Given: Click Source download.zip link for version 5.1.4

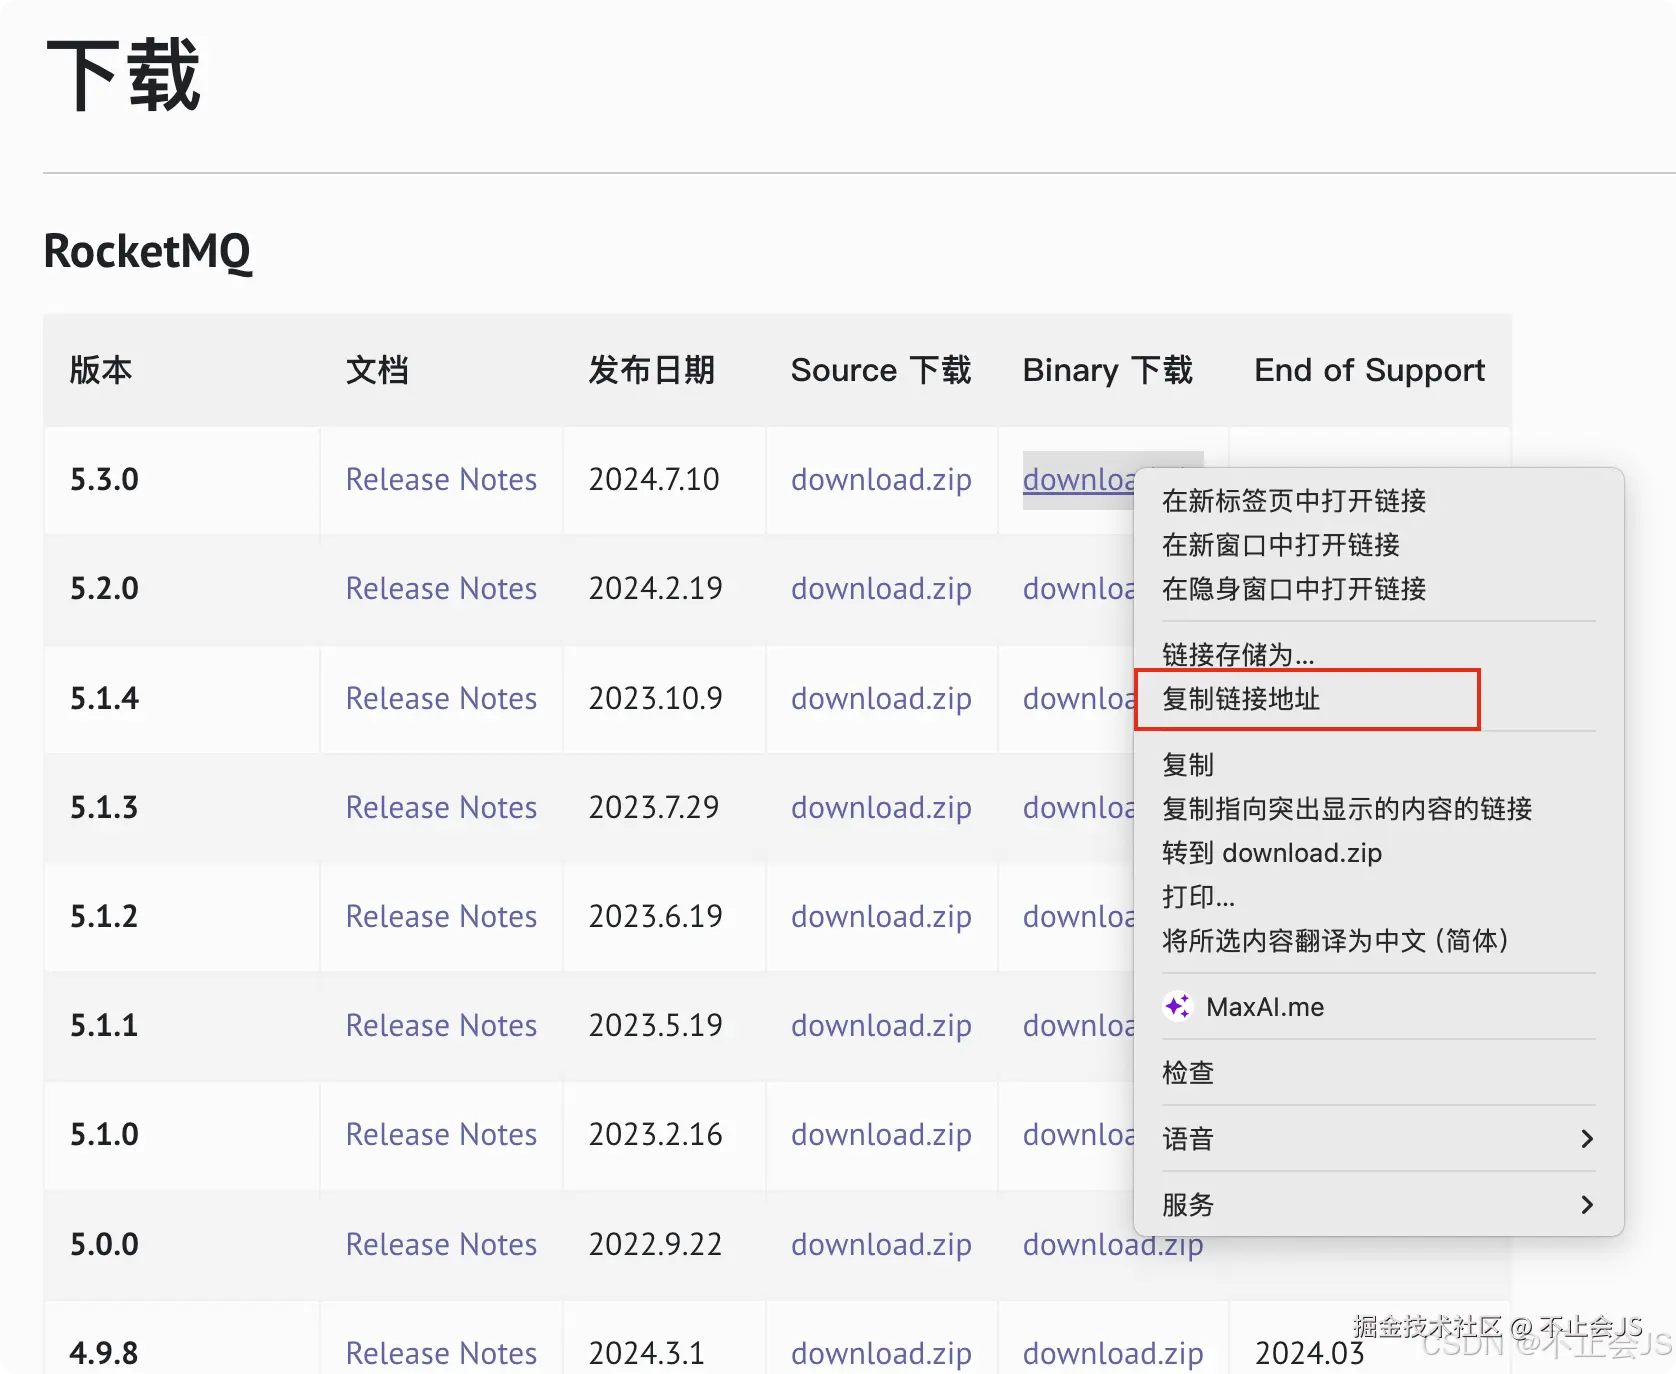Looking at the screenshot, I should click(881, 698).
